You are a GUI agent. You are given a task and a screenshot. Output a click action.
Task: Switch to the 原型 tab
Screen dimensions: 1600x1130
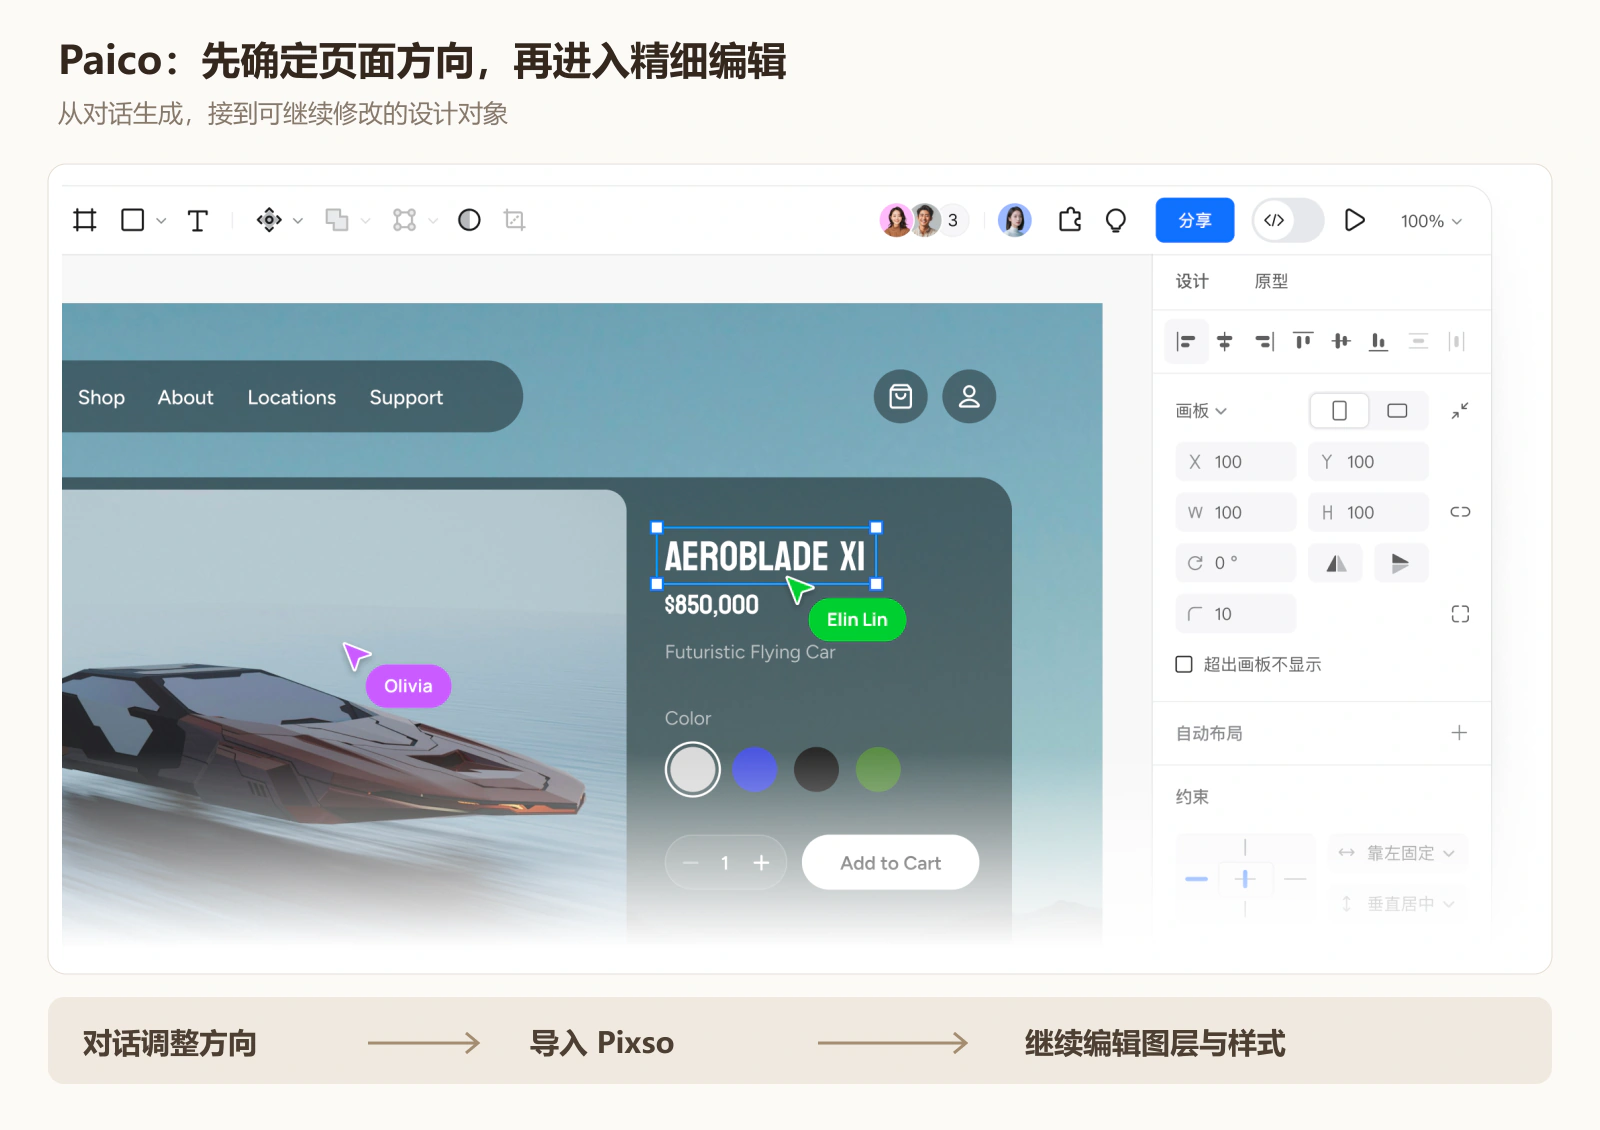point(1271,282)
